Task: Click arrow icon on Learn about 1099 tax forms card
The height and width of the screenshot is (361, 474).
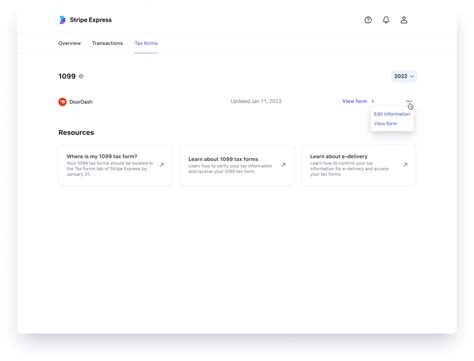Action: coord(283,165)
